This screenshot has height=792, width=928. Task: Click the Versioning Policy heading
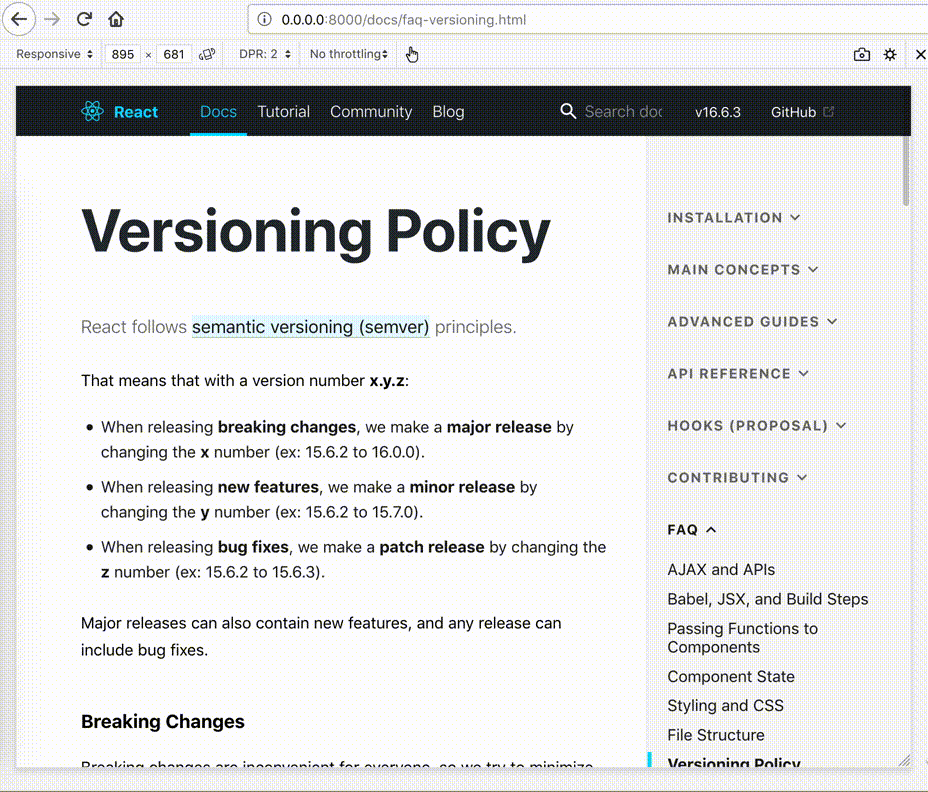316,232
